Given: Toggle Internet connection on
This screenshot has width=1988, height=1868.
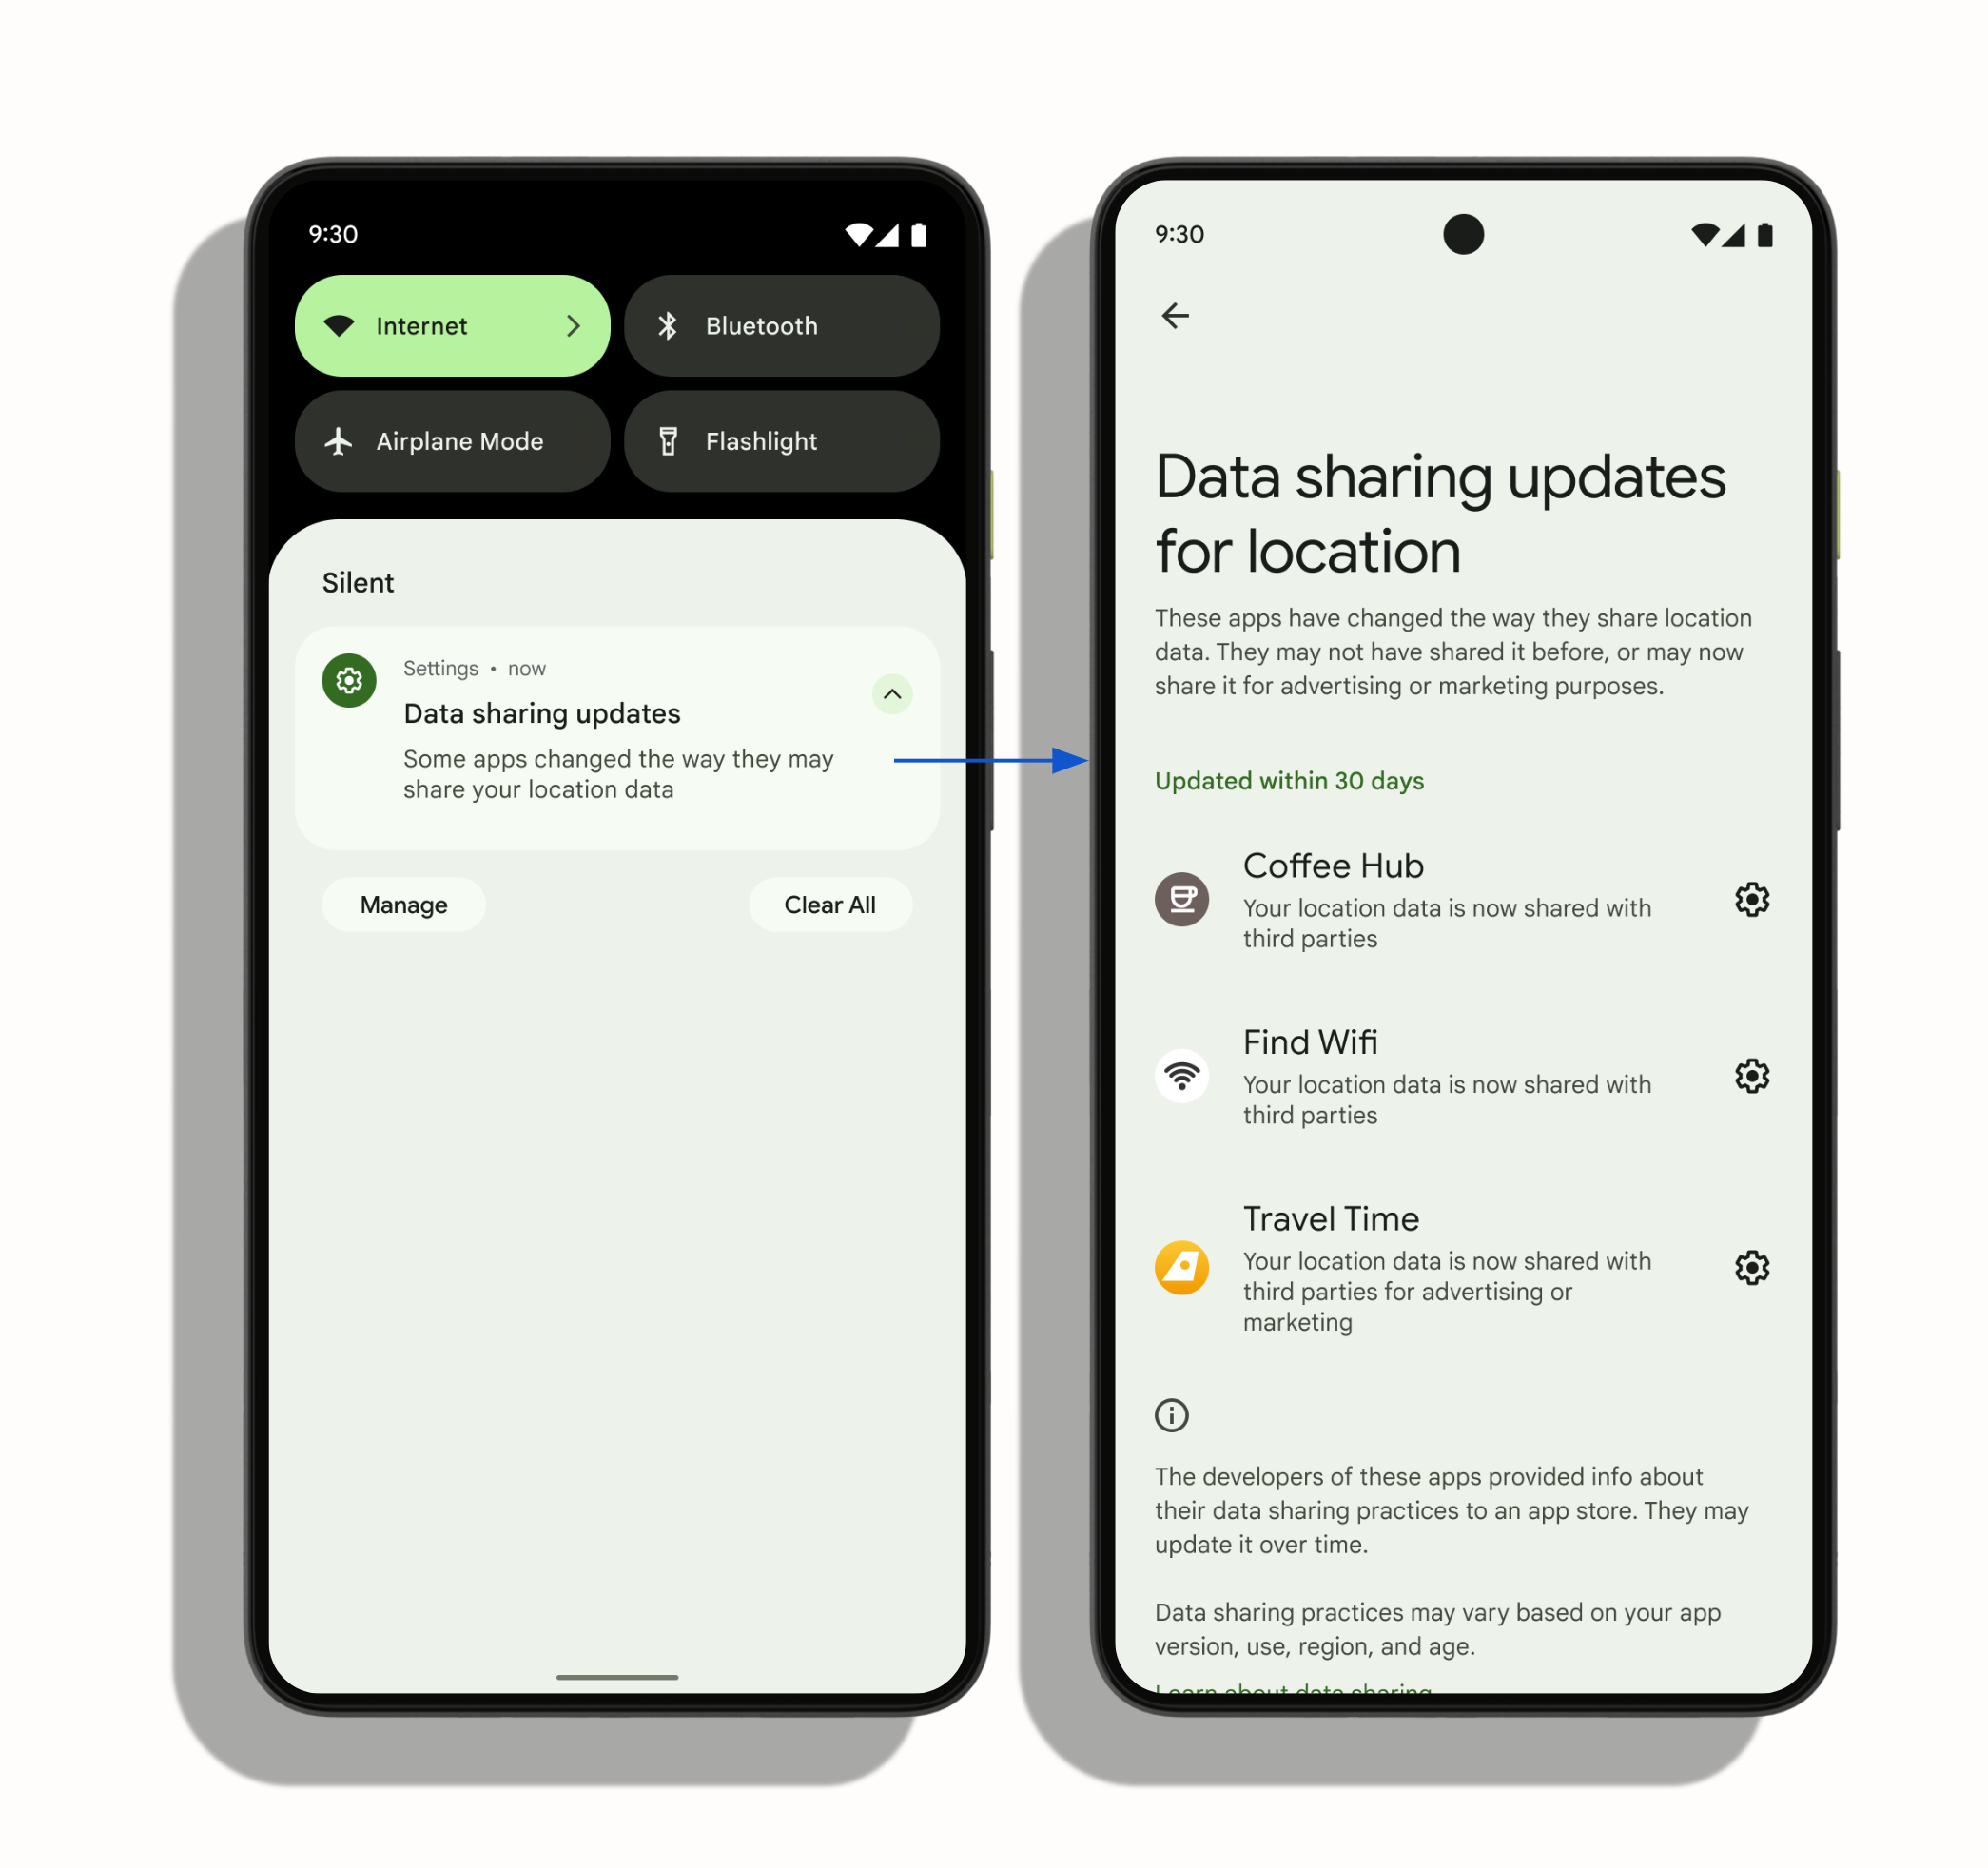Looking at the screenshot, I should 455,323.
